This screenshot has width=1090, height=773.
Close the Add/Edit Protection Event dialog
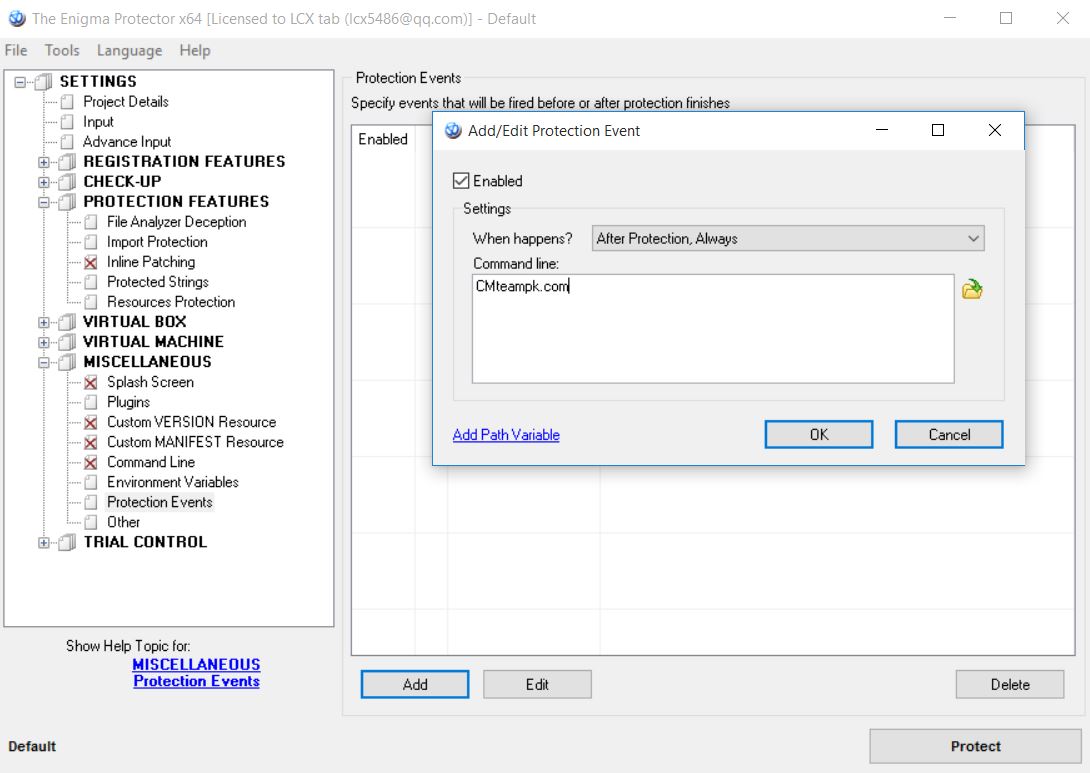(x=995, y=130)
